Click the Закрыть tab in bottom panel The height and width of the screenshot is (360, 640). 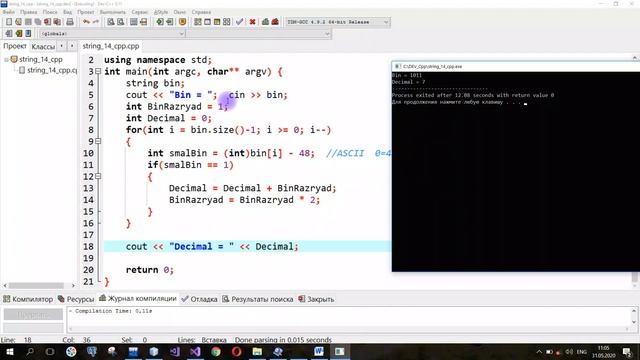(316, 299)
